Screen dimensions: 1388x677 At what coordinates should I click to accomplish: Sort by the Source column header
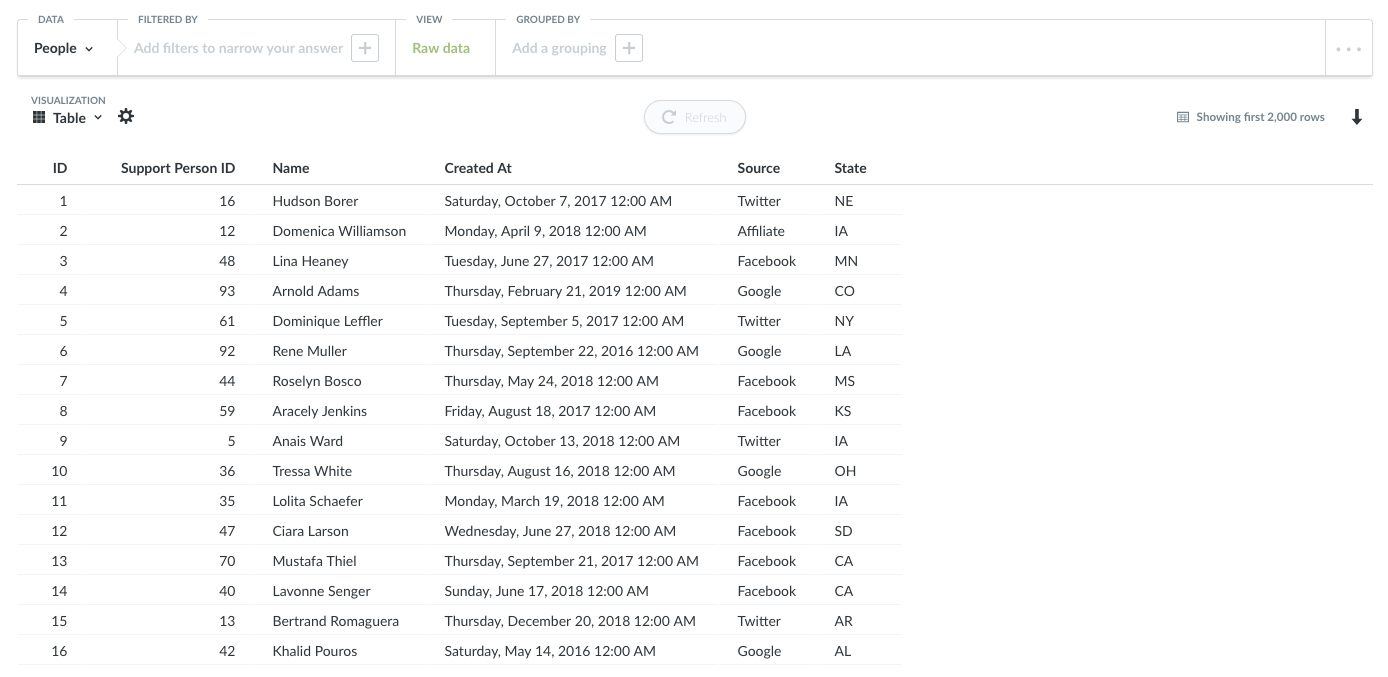click(x=759, y=168)
